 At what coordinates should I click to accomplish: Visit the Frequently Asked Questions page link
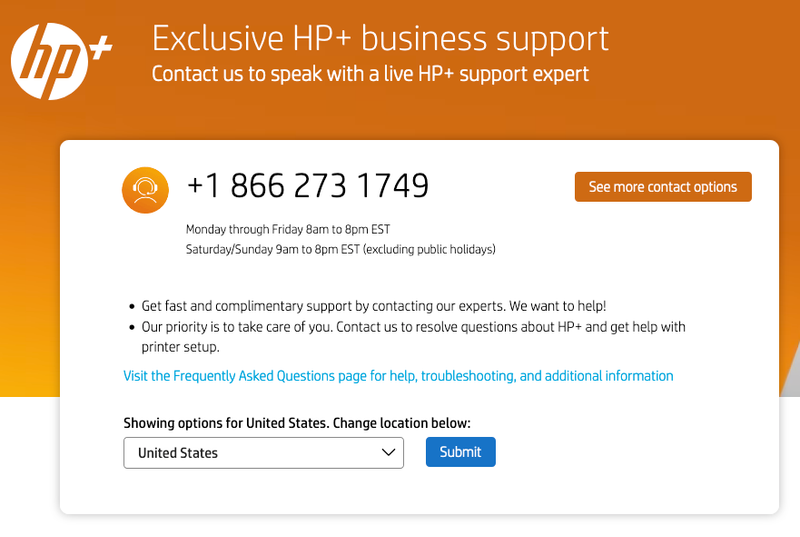coord(398,376)
